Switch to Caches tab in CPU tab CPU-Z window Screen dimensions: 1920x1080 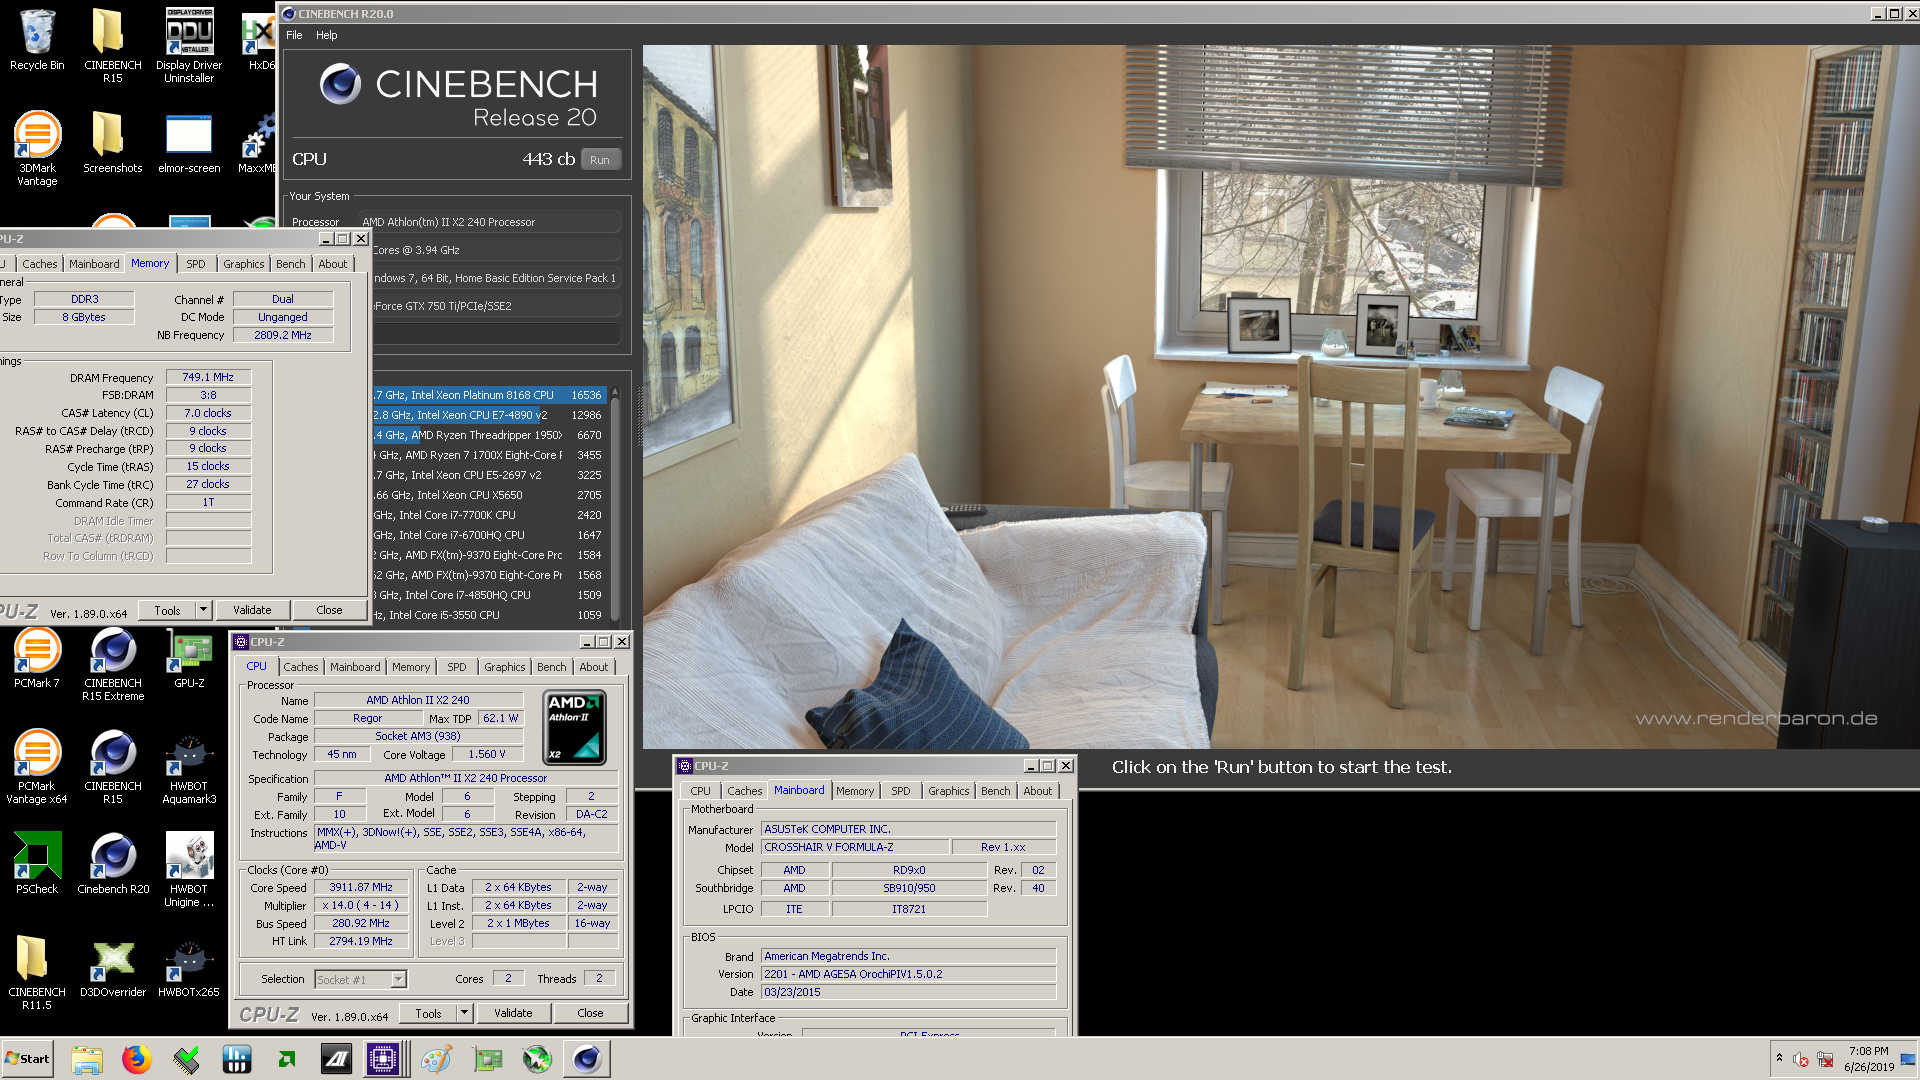(300, 667)
